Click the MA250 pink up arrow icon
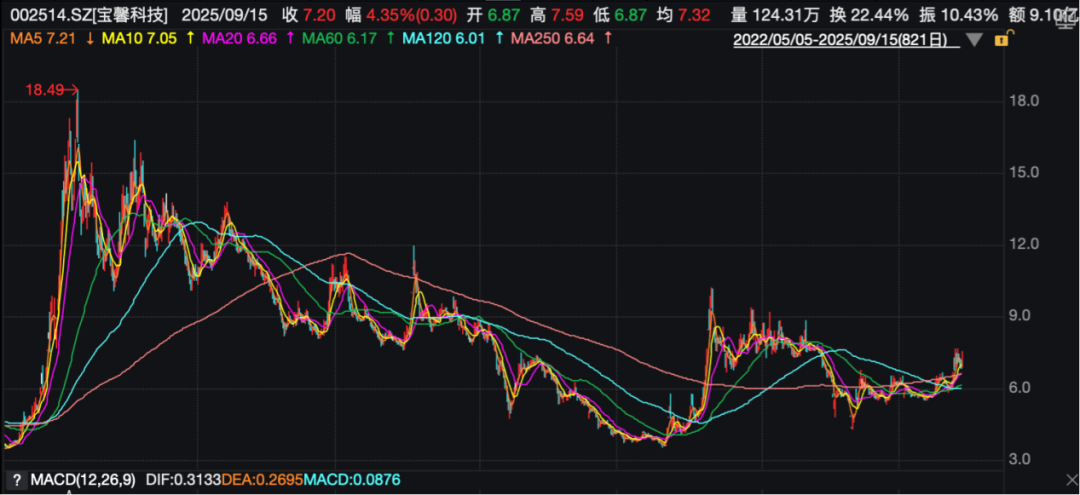This screenshot has height=495, width=1080. click(608, 39)
